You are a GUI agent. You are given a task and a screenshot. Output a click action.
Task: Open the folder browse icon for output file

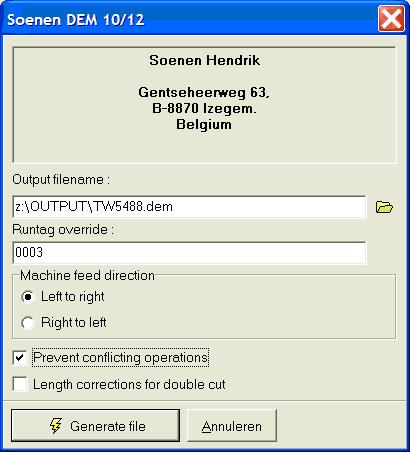tap(384, 207)
